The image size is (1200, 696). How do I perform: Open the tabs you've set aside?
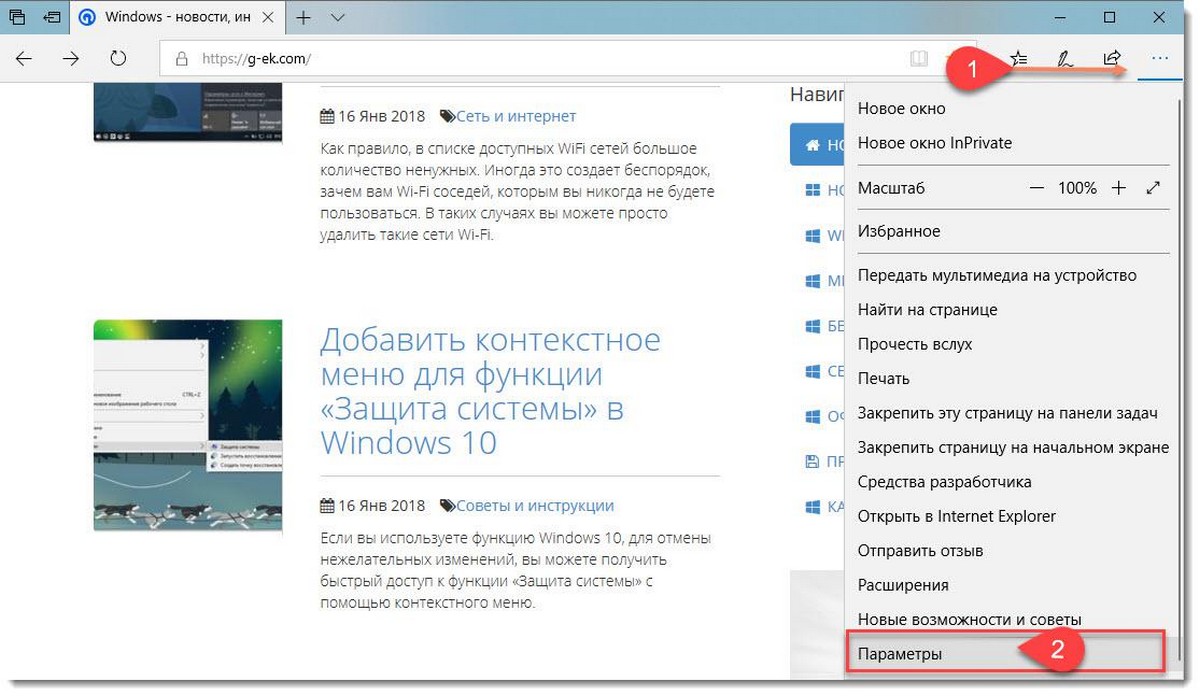point(17,18)
